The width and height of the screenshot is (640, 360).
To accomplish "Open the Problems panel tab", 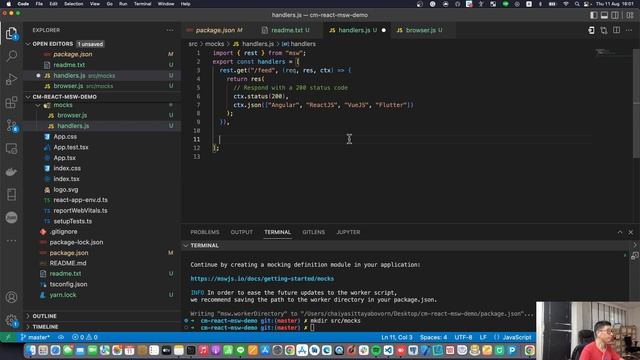I will pos(204,232).
